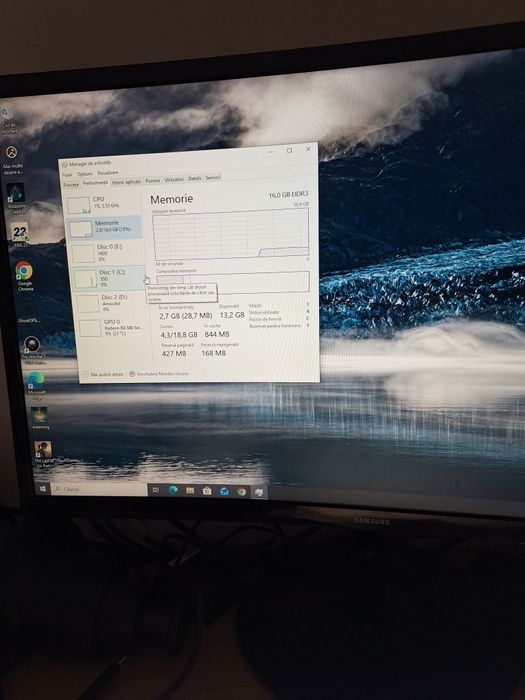This screenshot has height=700, width=525.
Task: Open the Vizualizare menu in Task Manager
Action: coord(108,173)
